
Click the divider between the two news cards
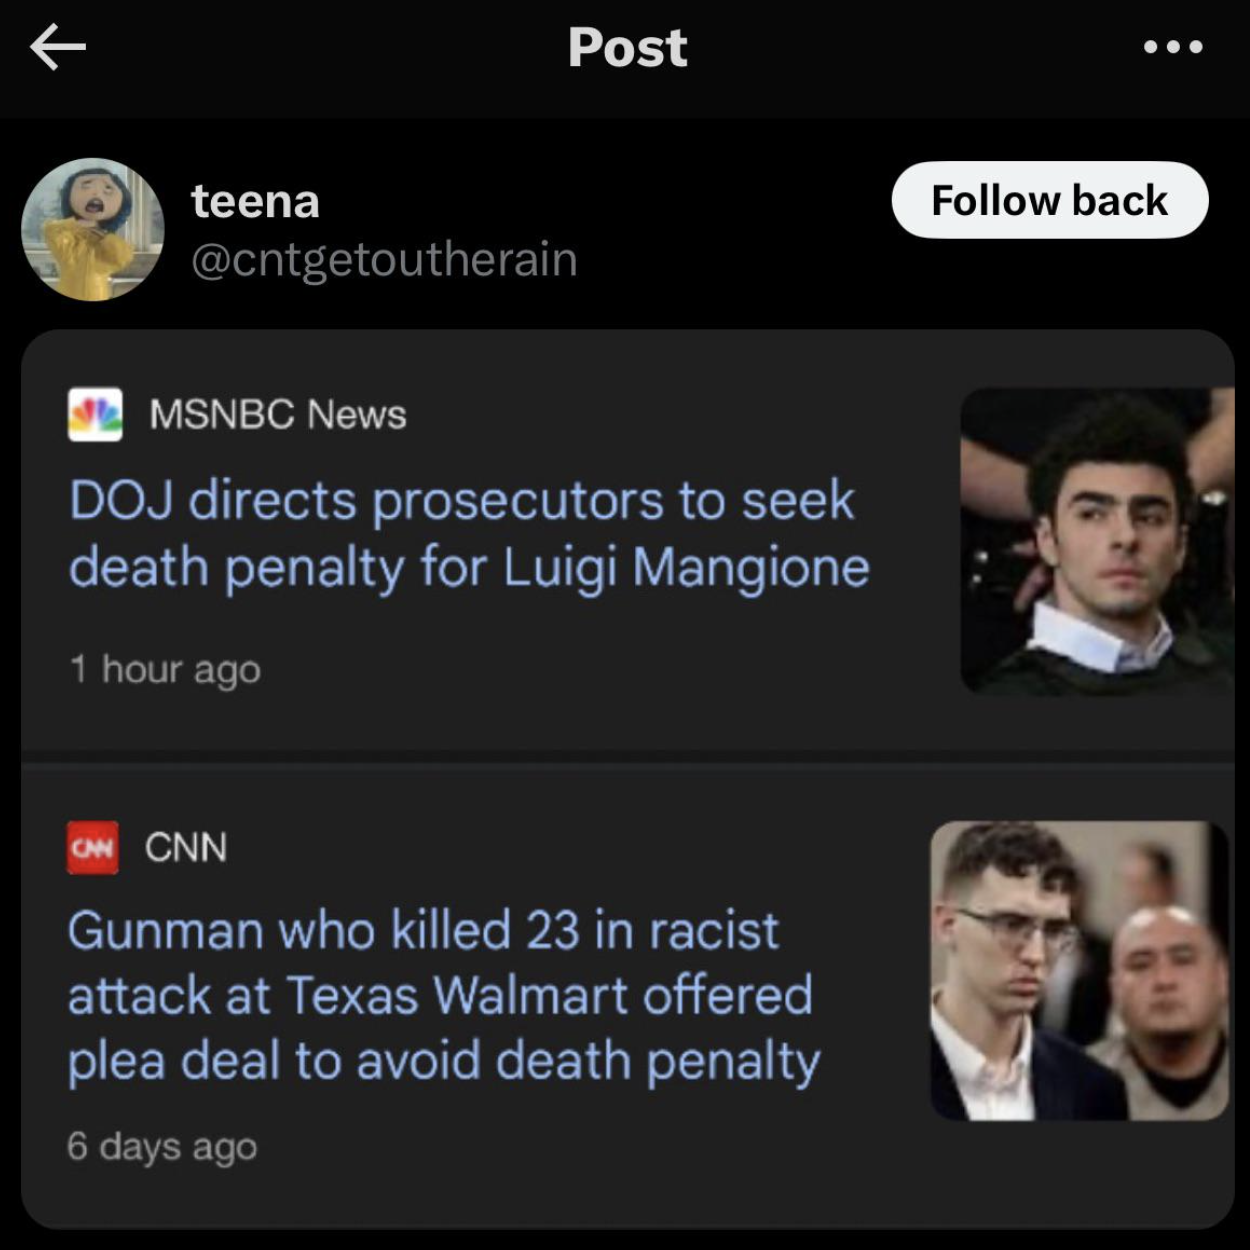point(627,757)
